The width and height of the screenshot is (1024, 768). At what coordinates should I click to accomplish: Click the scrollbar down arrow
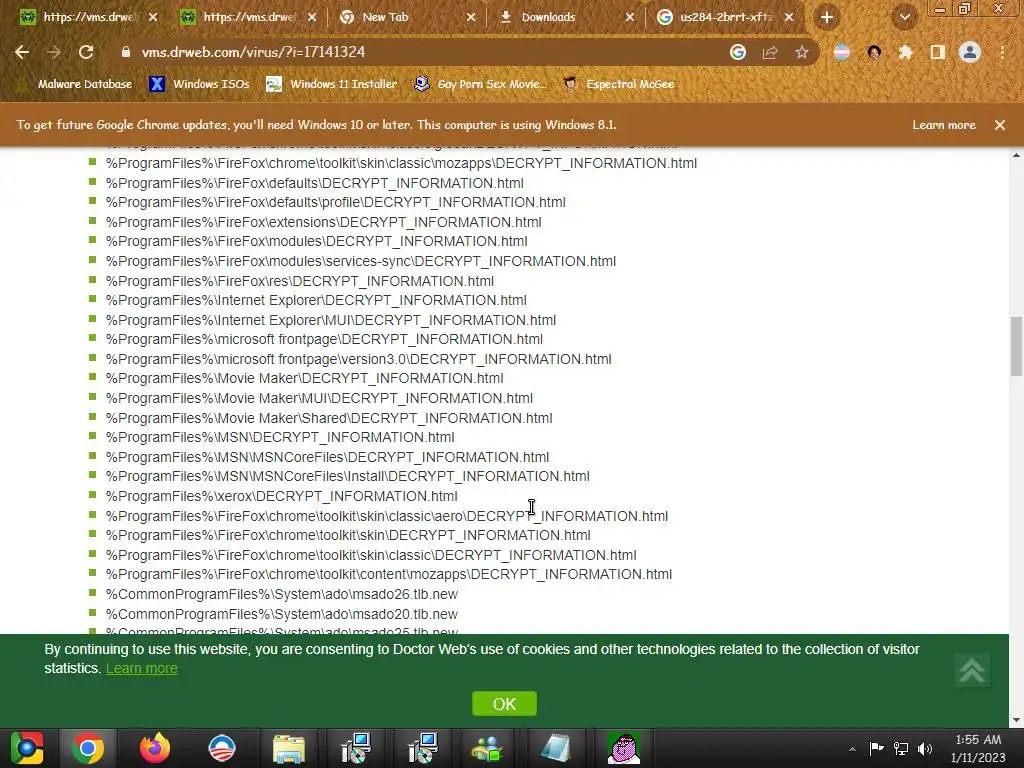pos(1016,720)
